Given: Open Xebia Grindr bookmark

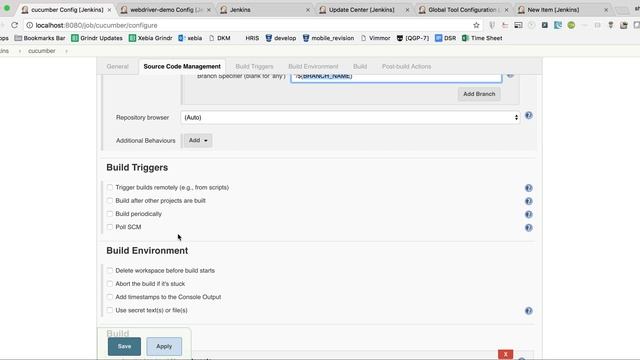Looking at the screenshot, I should point(151,38).
